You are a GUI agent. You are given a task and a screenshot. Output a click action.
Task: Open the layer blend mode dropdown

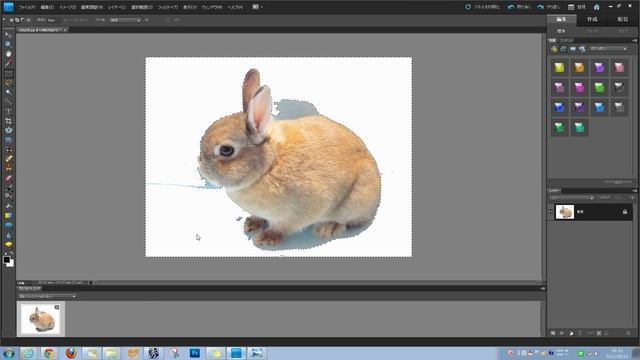[x=571, y=198]
